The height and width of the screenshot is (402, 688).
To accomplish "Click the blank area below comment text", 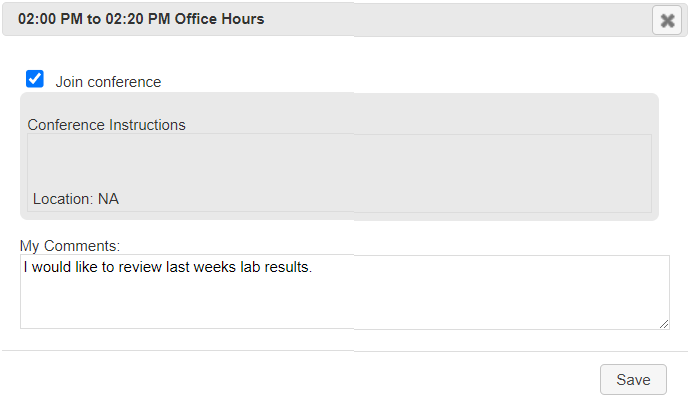I will point(344,305).
